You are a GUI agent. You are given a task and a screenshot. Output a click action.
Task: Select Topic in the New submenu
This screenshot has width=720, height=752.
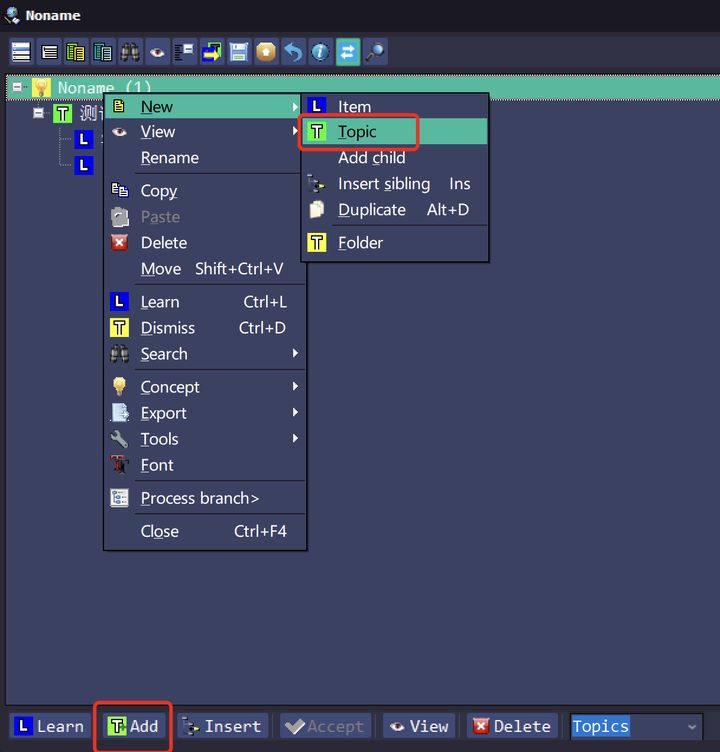[395, 131]
